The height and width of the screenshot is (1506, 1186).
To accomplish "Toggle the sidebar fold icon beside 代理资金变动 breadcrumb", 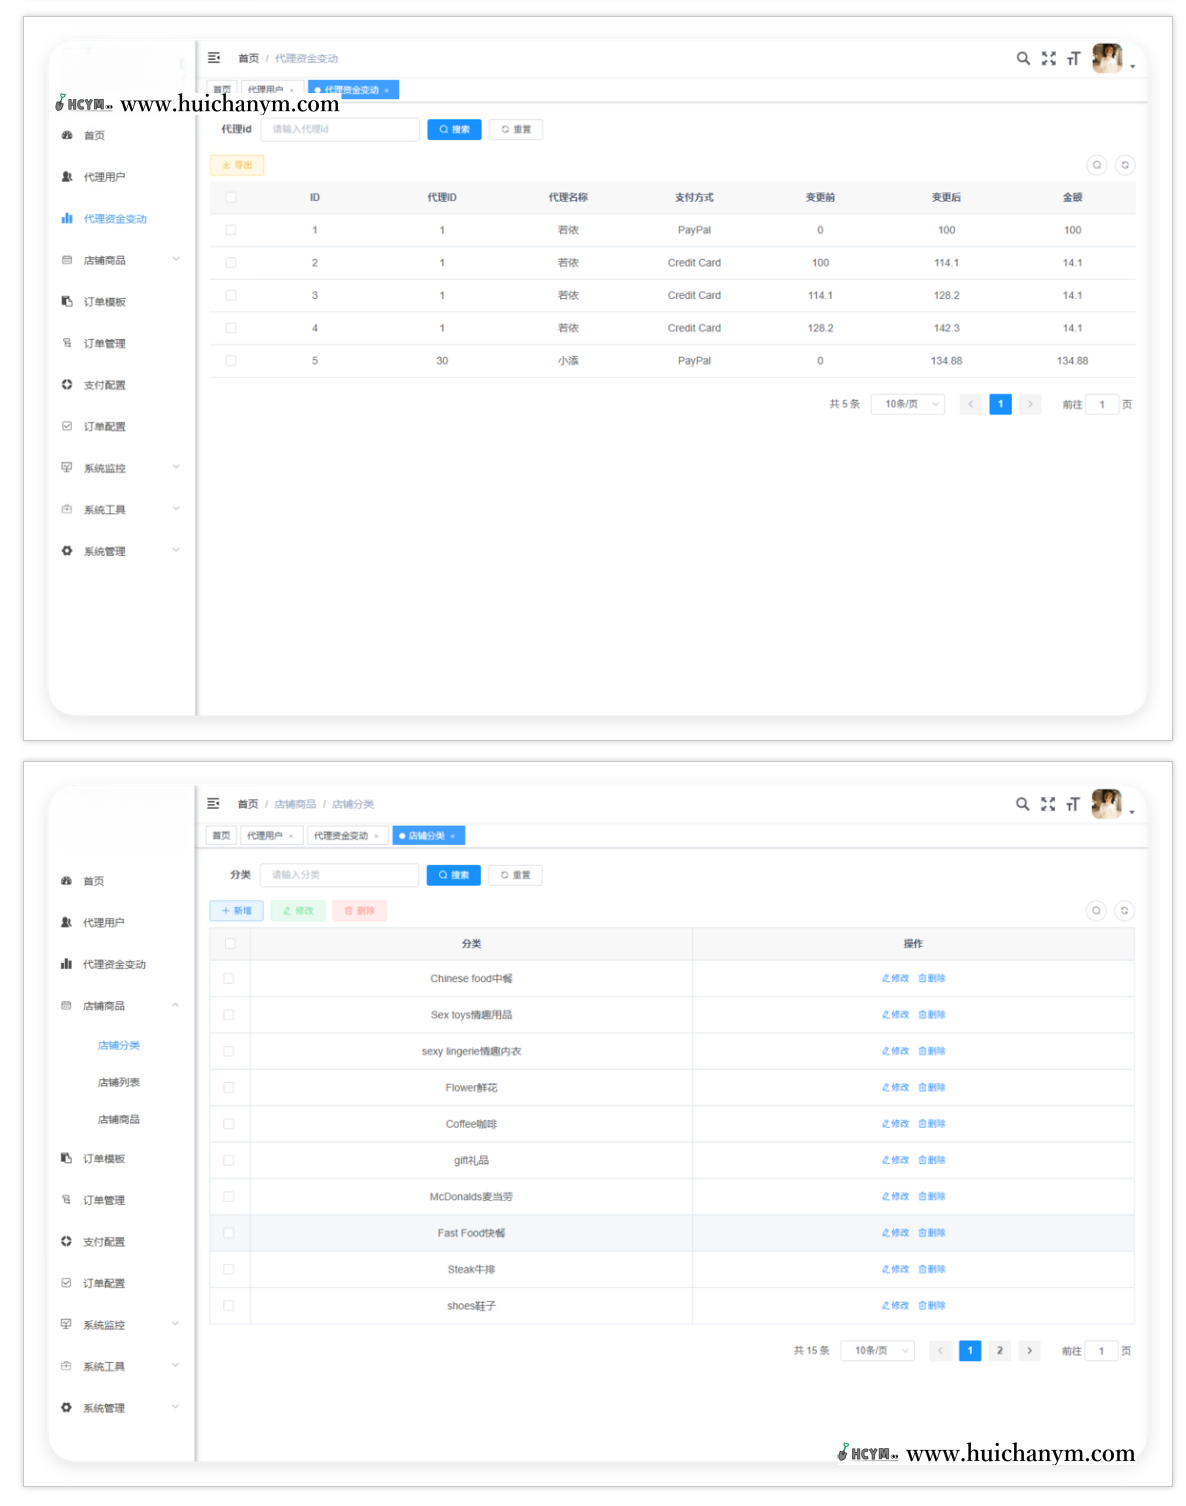I will [x=214, y=58].
